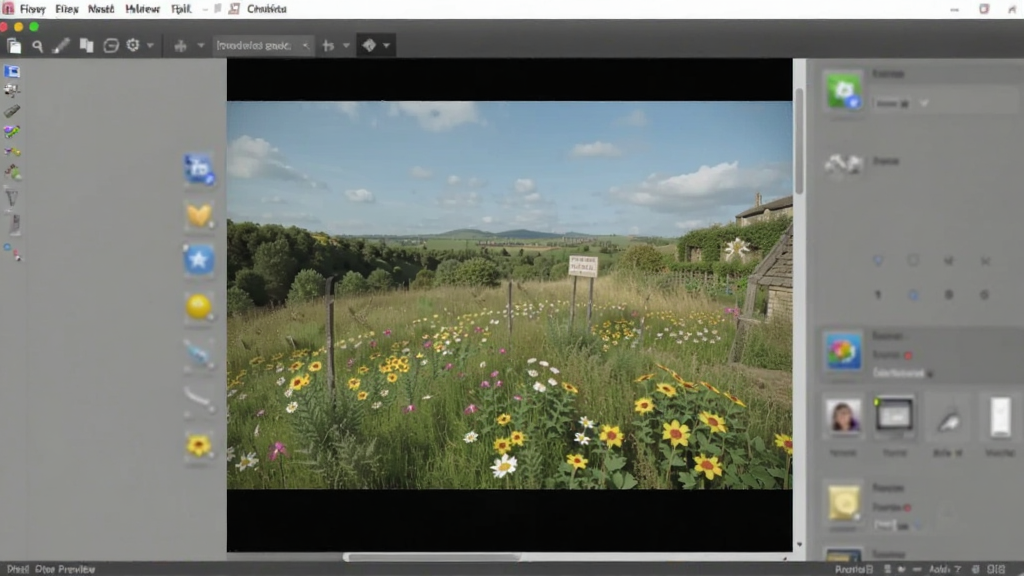This screenshot has width=1024, height=576.
Task: Expand the dropdown arrow next to the gear icon
Action: [x=150, y=46]
